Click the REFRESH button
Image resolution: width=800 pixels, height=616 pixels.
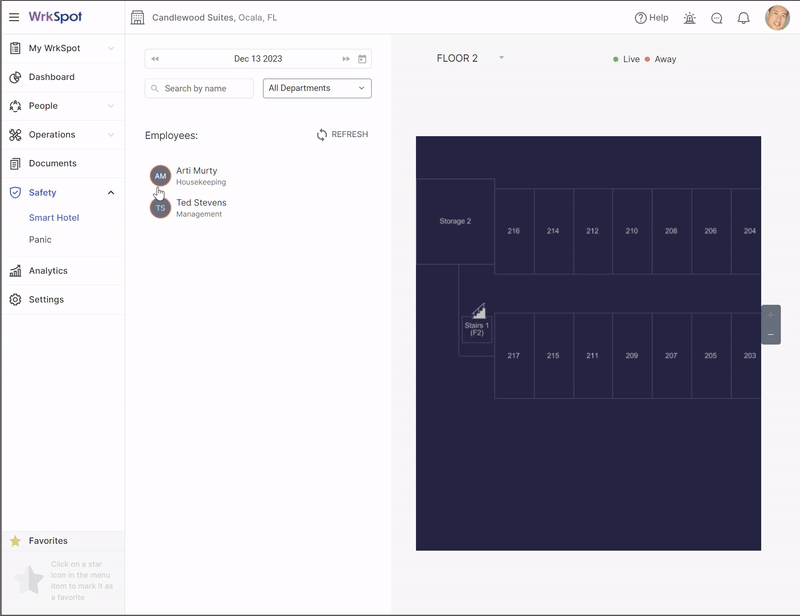click(x=342, y=135)
